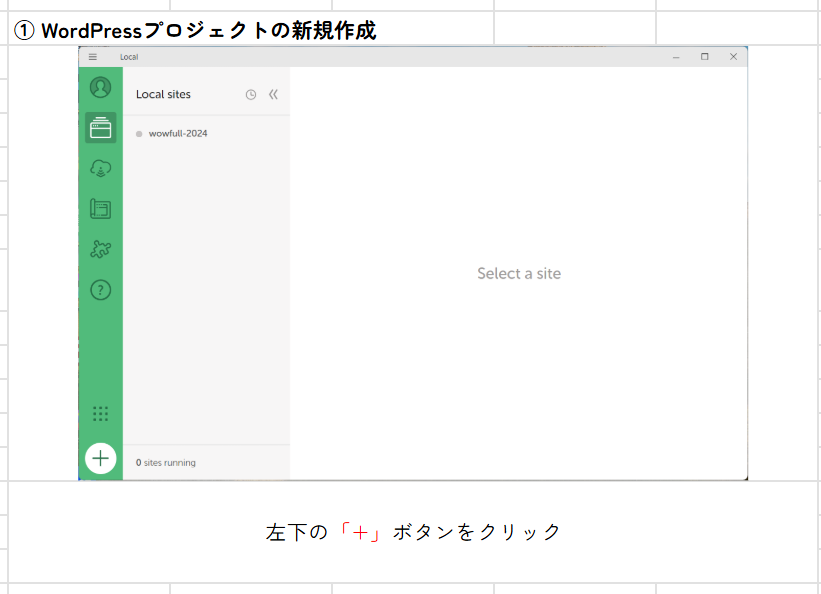The width and height of the screenshot is (821, 594).
Task: Open the Blueprints panel
Action: [100, 208]
